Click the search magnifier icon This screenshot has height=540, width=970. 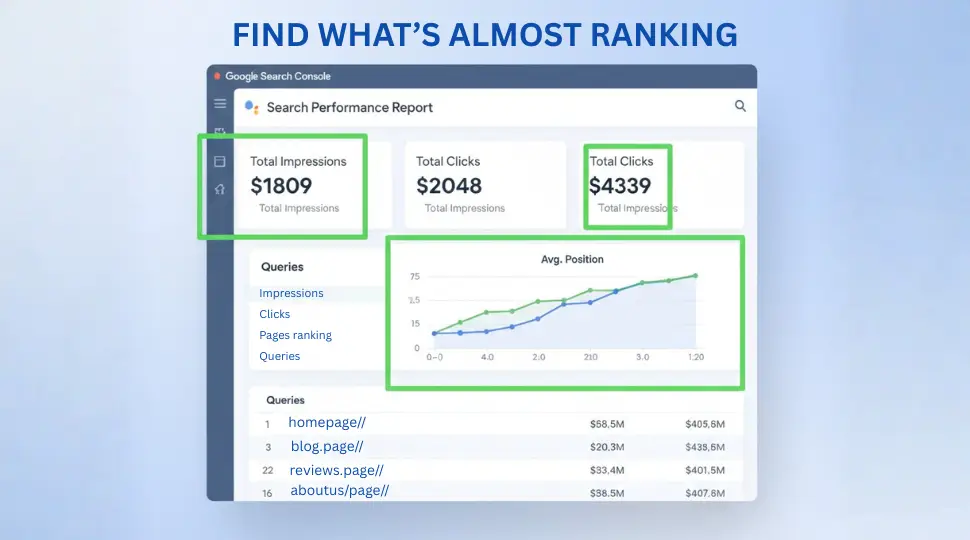(x=740, y=106)
